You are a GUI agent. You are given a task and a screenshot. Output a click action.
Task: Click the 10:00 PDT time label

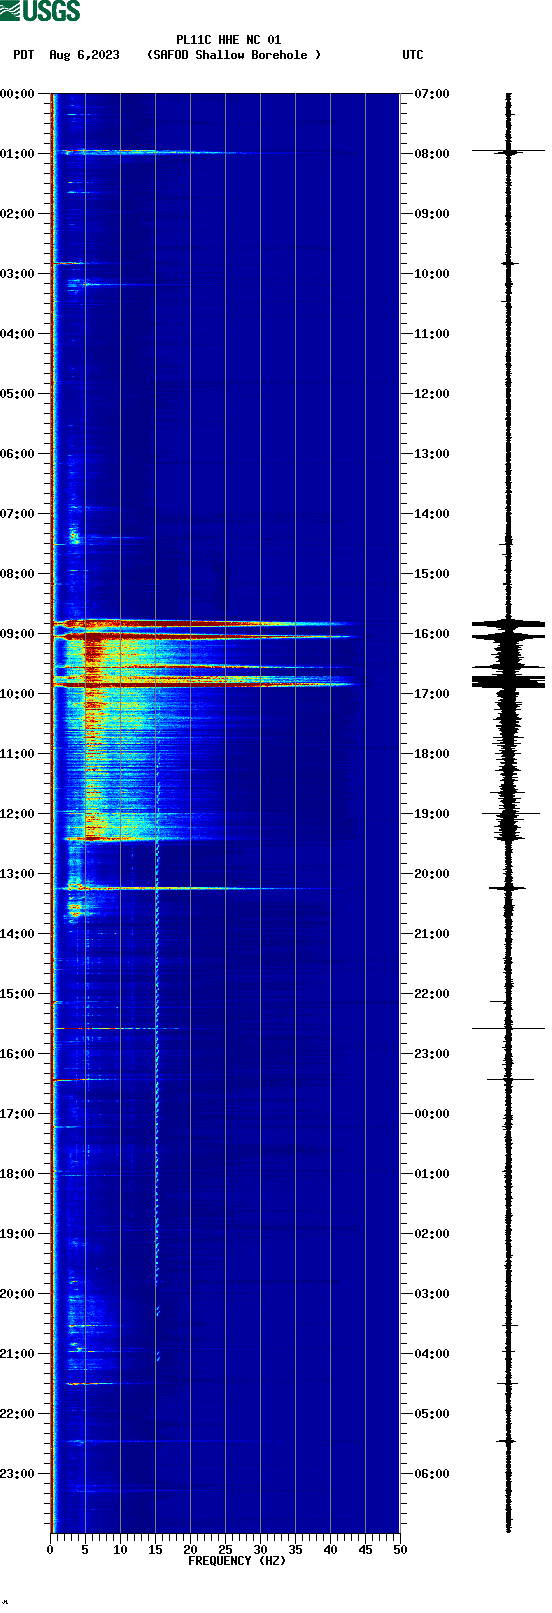tap(18, 694)
